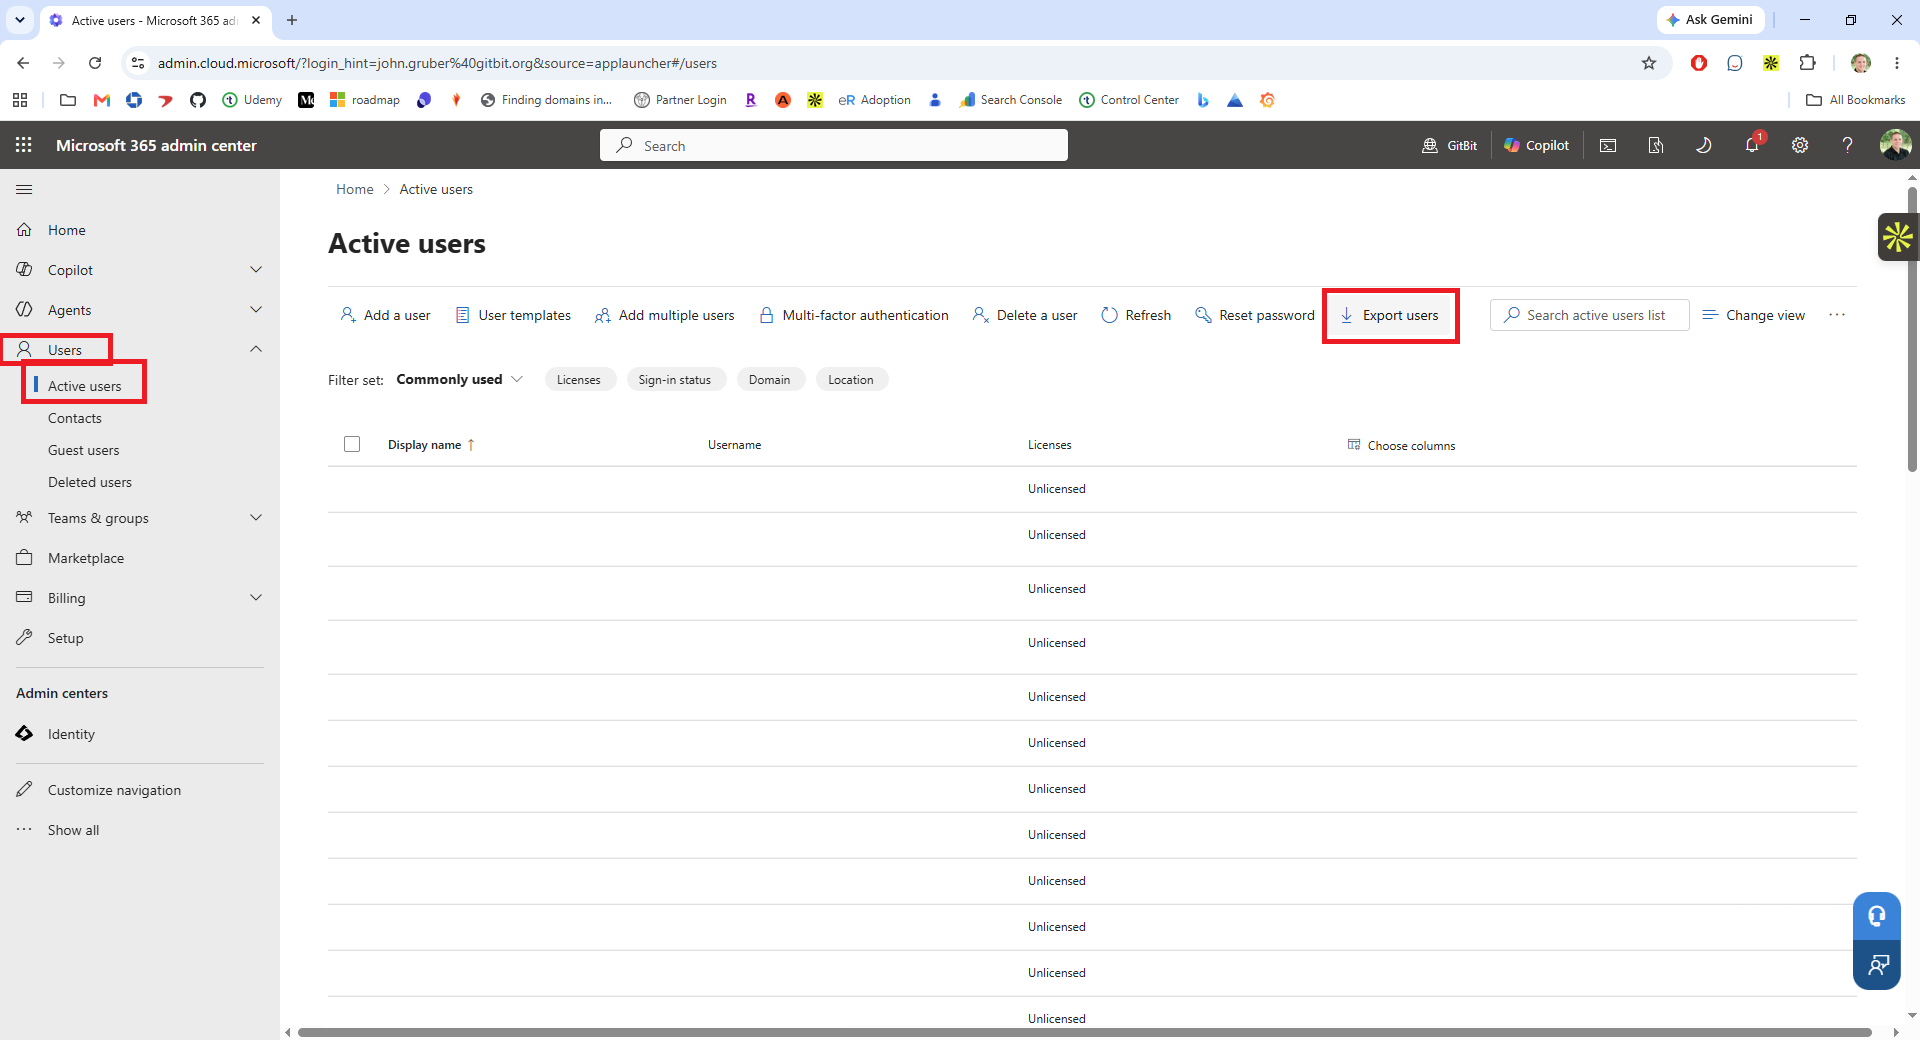This screenshot has height=1040, width=1920.
Task: Click the horizontal scrollbar at bottom
Action: click(1084, 1032)
